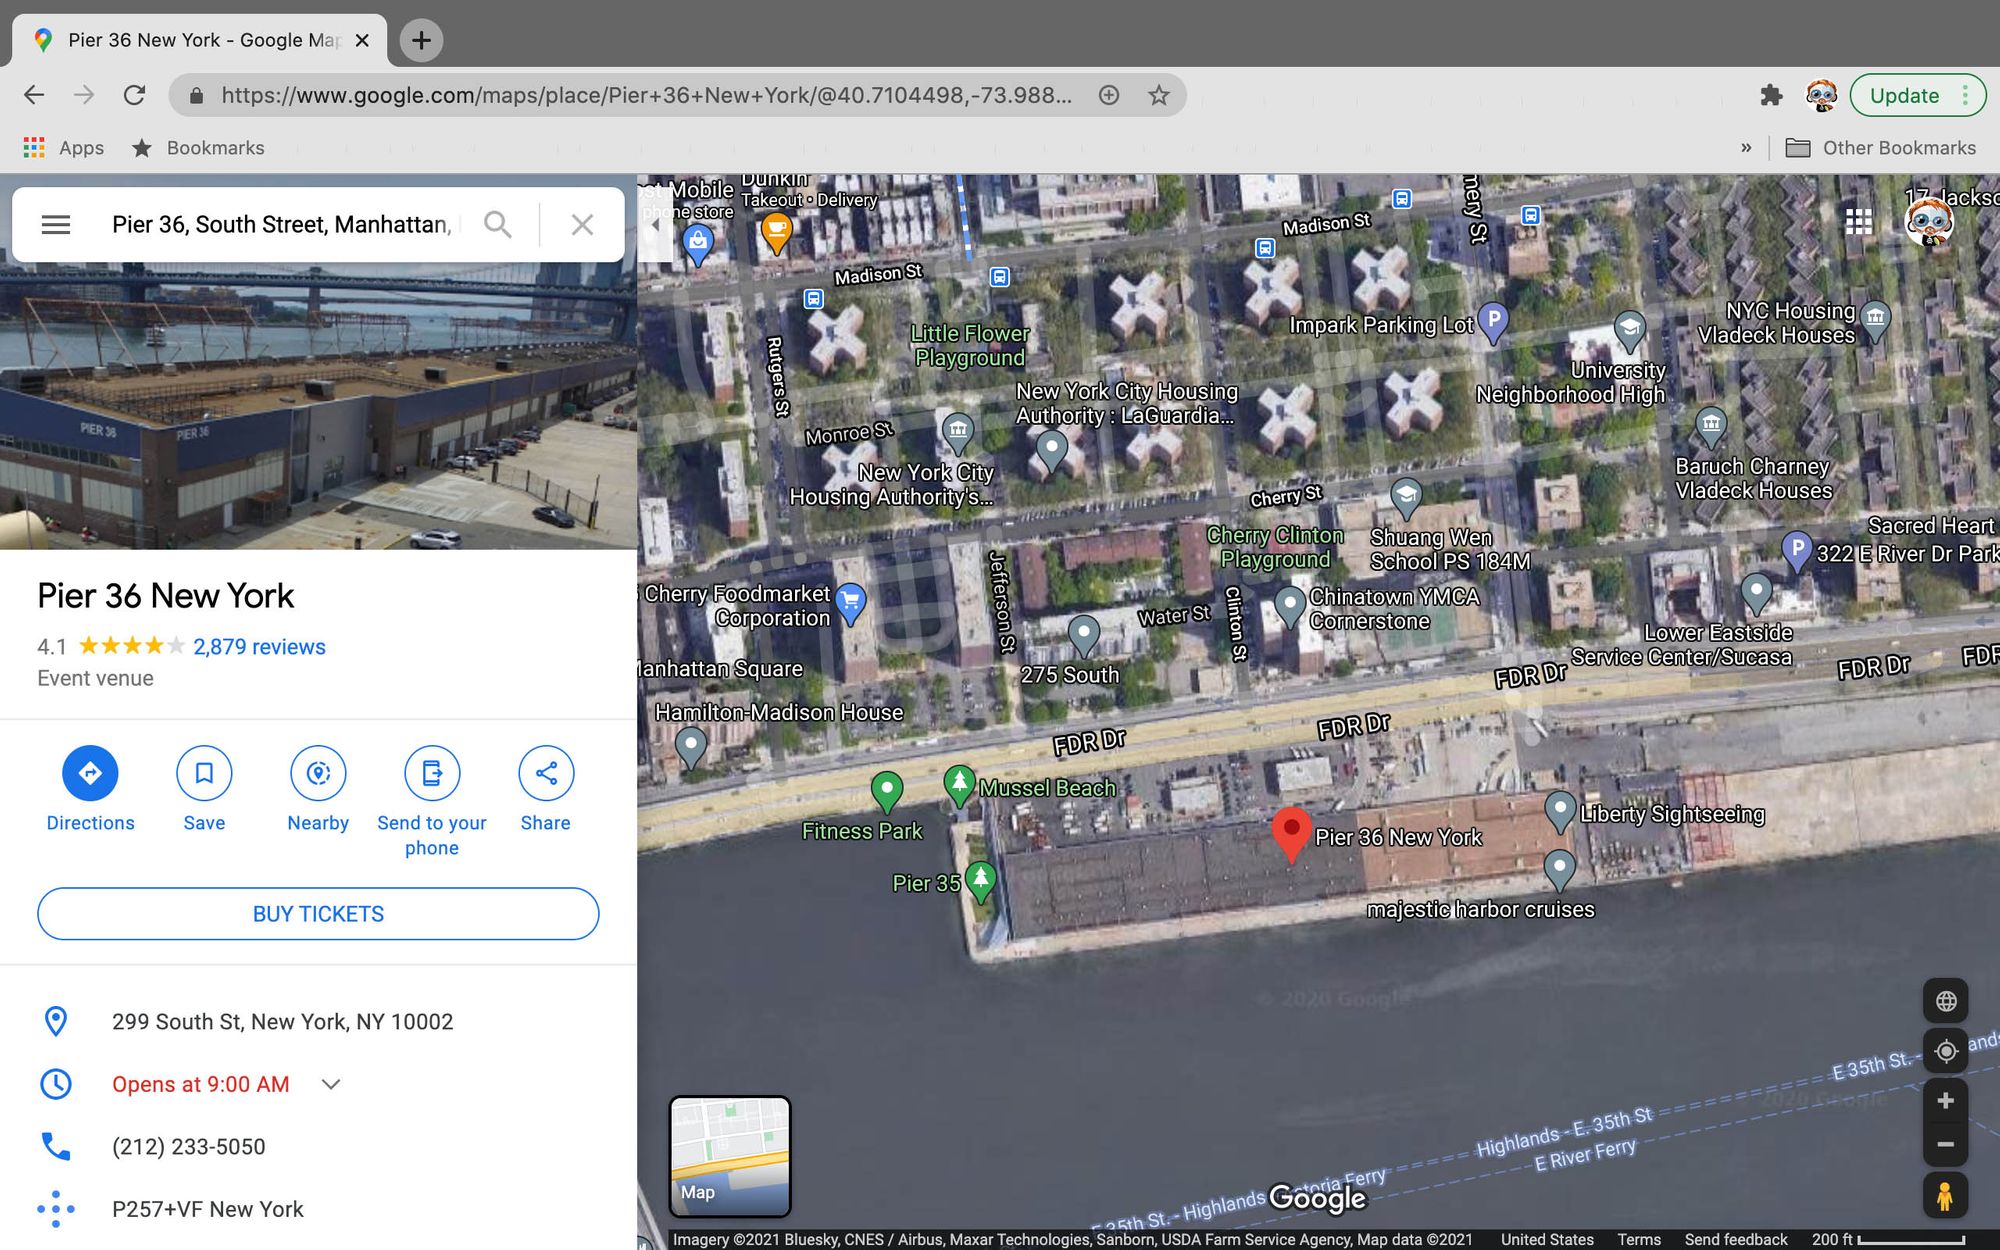Expand the opening hours chevron
The width and height of the screenshot is (2000, 1250).
pos(331,1084)
